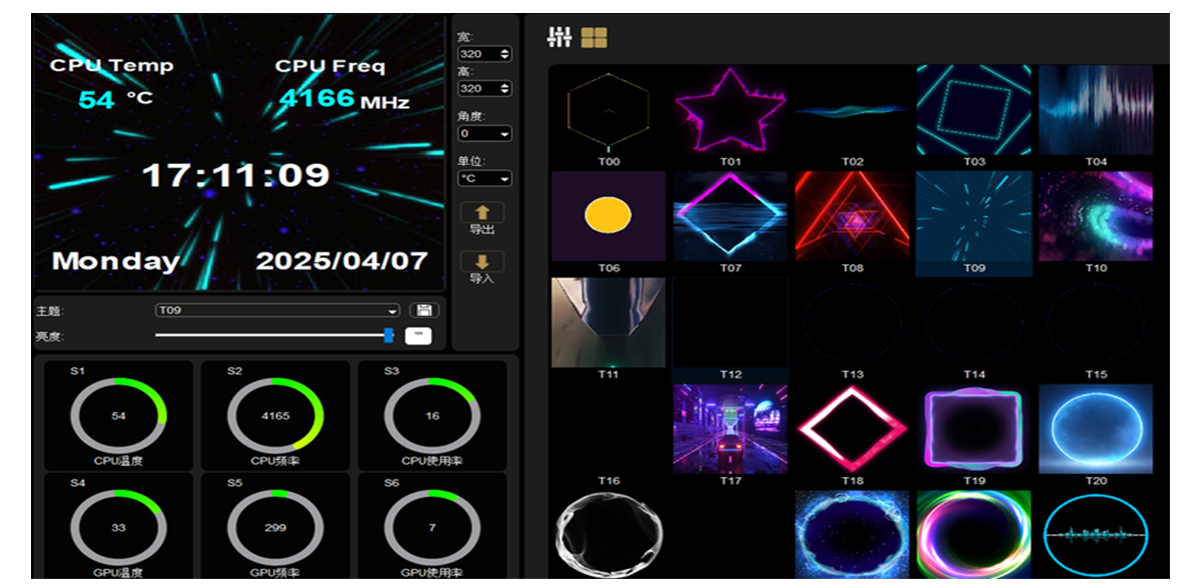This screenshot has width=1200, height=587.
Task: Open the 单位 unit dropdown showing °C
Action: pos(485,178)
